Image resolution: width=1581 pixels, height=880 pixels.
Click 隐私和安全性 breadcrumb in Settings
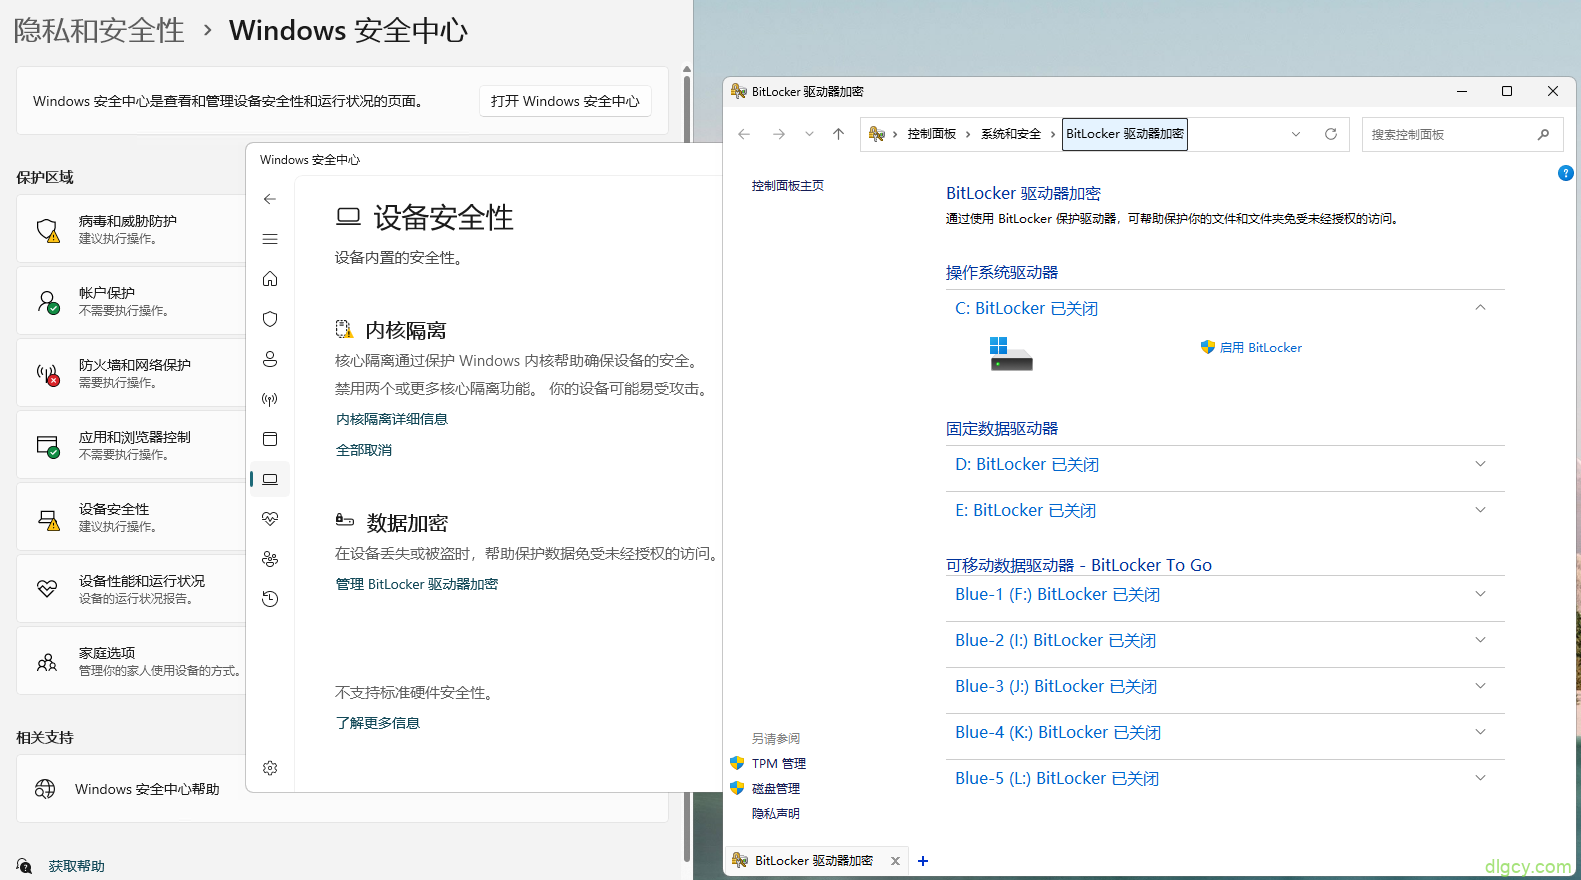99,31
